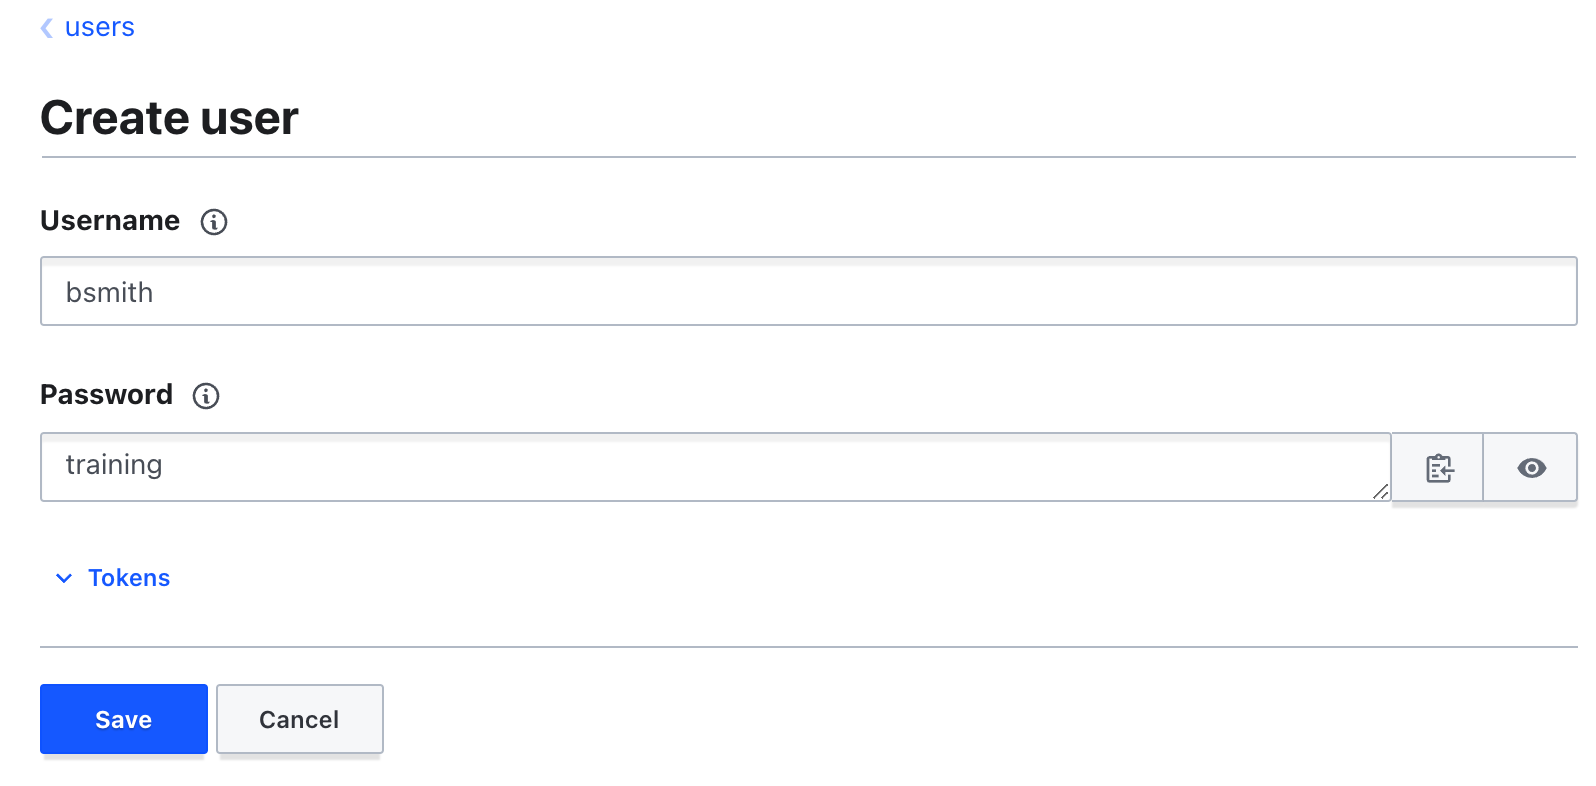Click the empty right end of the Username field
Screen dimensions: 1596x786
tap(1450, 292)
